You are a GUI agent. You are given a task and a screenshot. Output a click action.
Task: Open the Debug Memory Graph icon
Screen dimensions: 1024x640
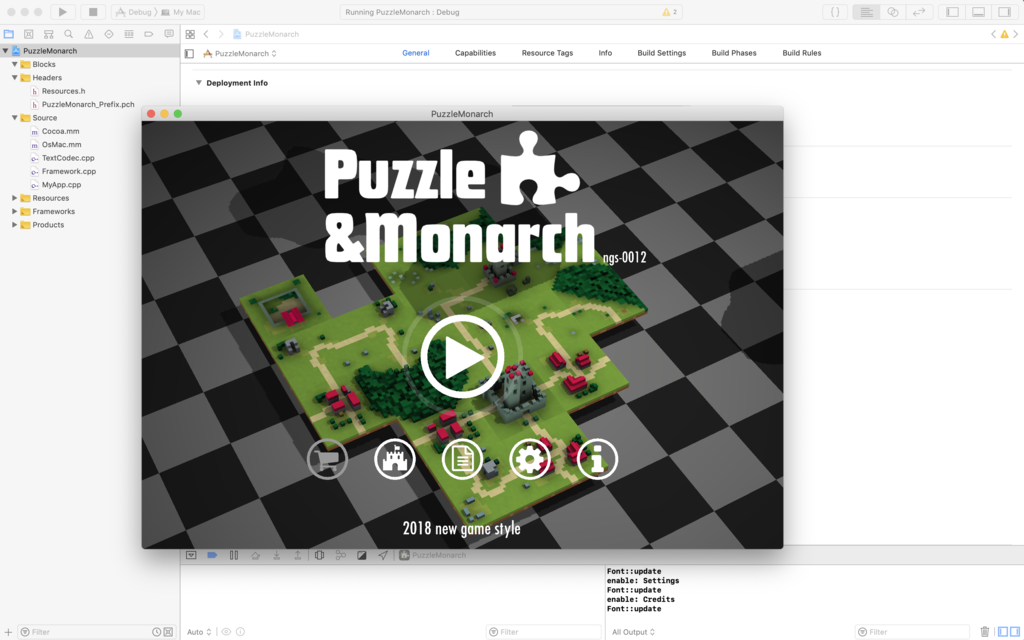tap(340, 555)
